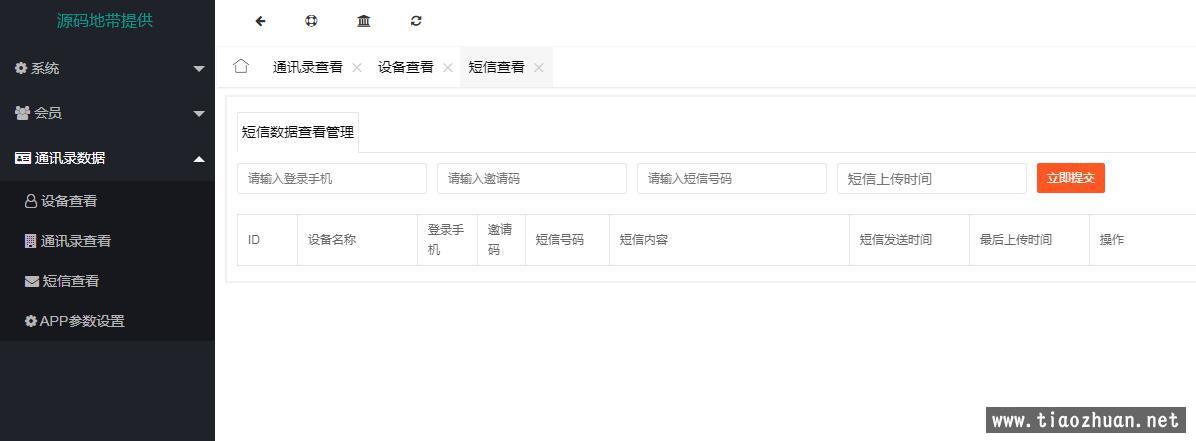Focus the 请输入登录手机 input field
The height and width of the screenshot is (441, 1196).
pyautogui.click(x=332, y=179)
